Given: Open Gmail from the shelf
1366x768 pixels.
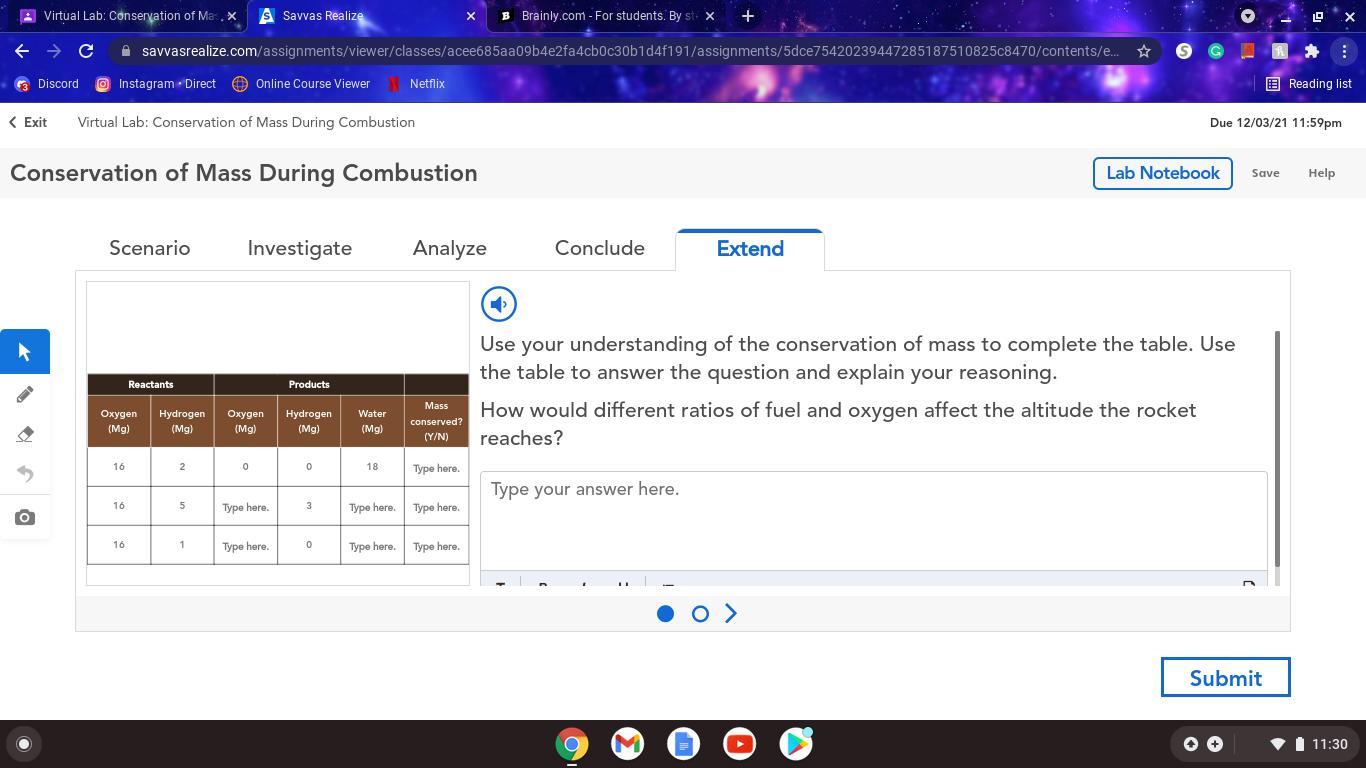Looking at the screenshot, I should (628, 744).
